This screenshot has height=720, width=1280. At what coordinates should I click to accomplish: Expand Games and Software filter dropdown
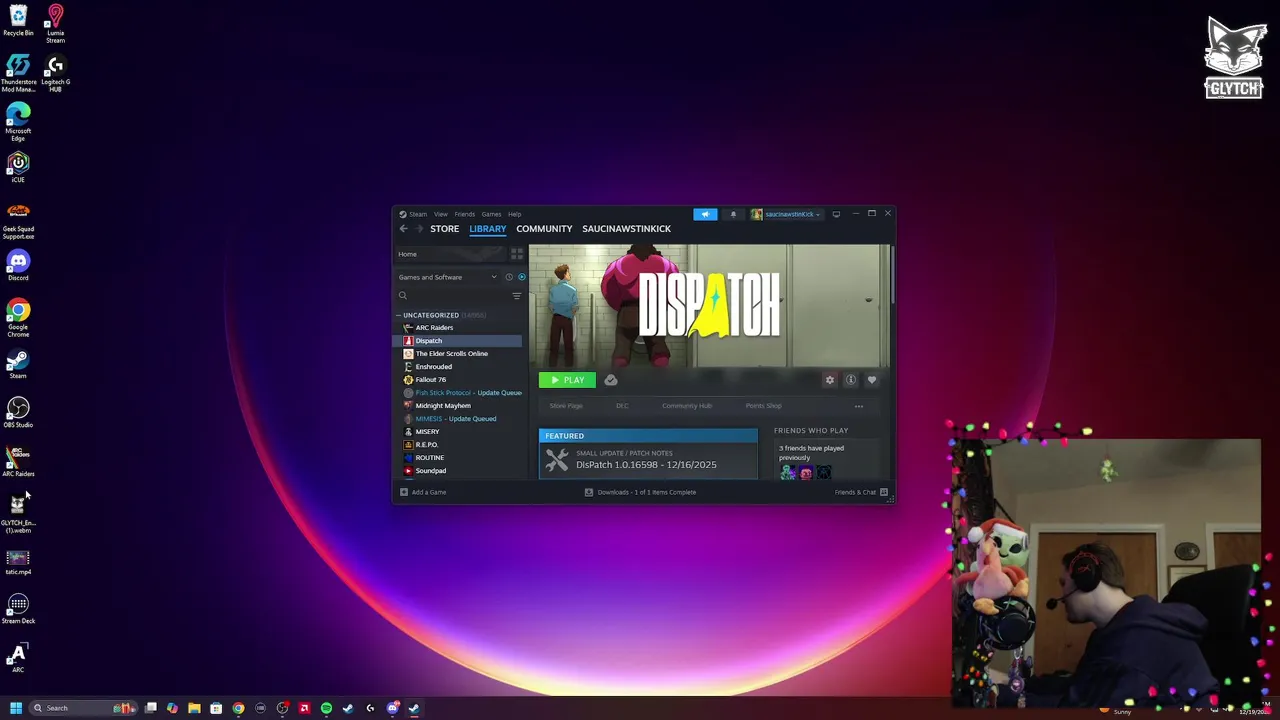[x=447, y=277]
